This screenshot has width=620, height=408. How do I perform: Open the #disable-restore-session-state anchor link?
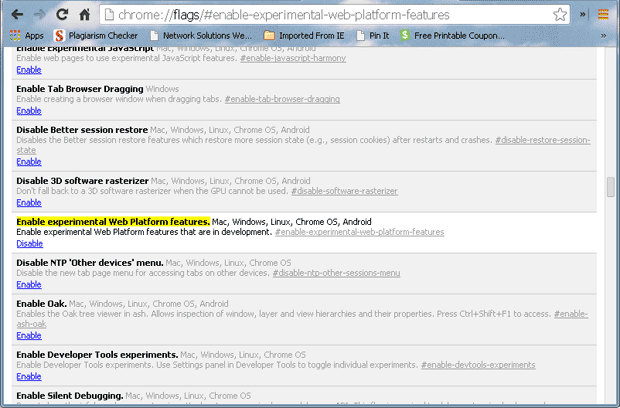tap(542, 140)
